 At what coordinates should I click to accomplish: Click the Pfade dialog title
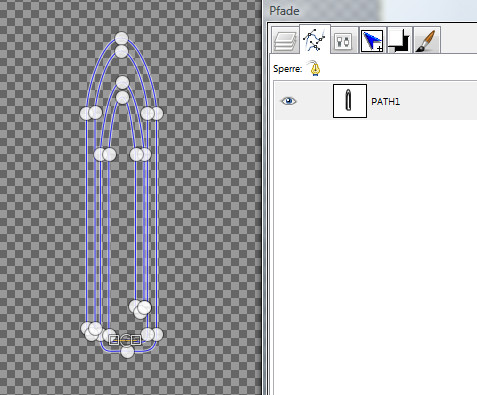[284, 11]
